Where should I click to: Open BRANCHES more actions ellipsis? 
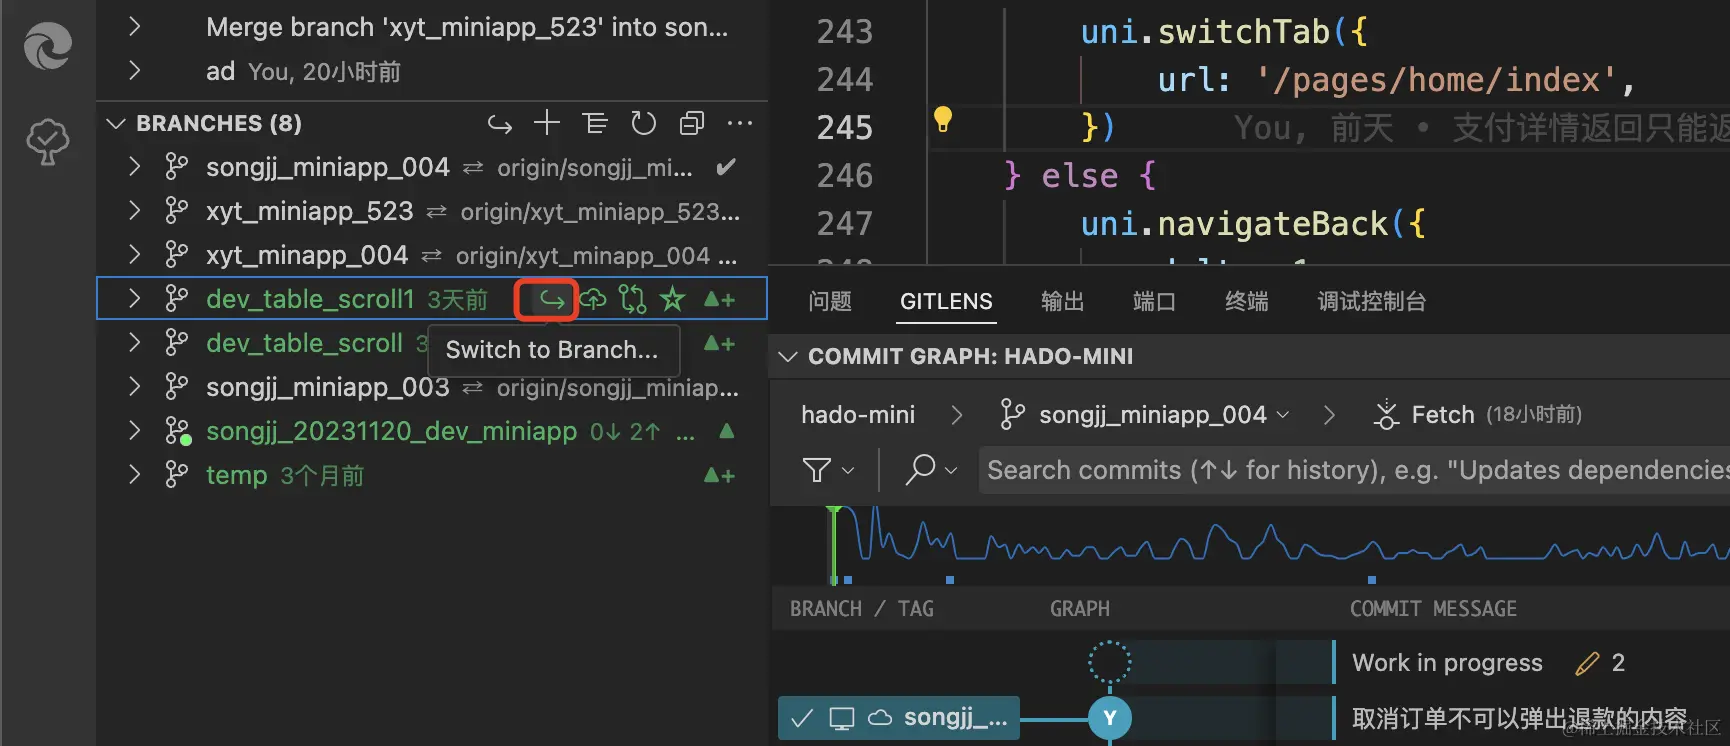(x=740, y=123)
